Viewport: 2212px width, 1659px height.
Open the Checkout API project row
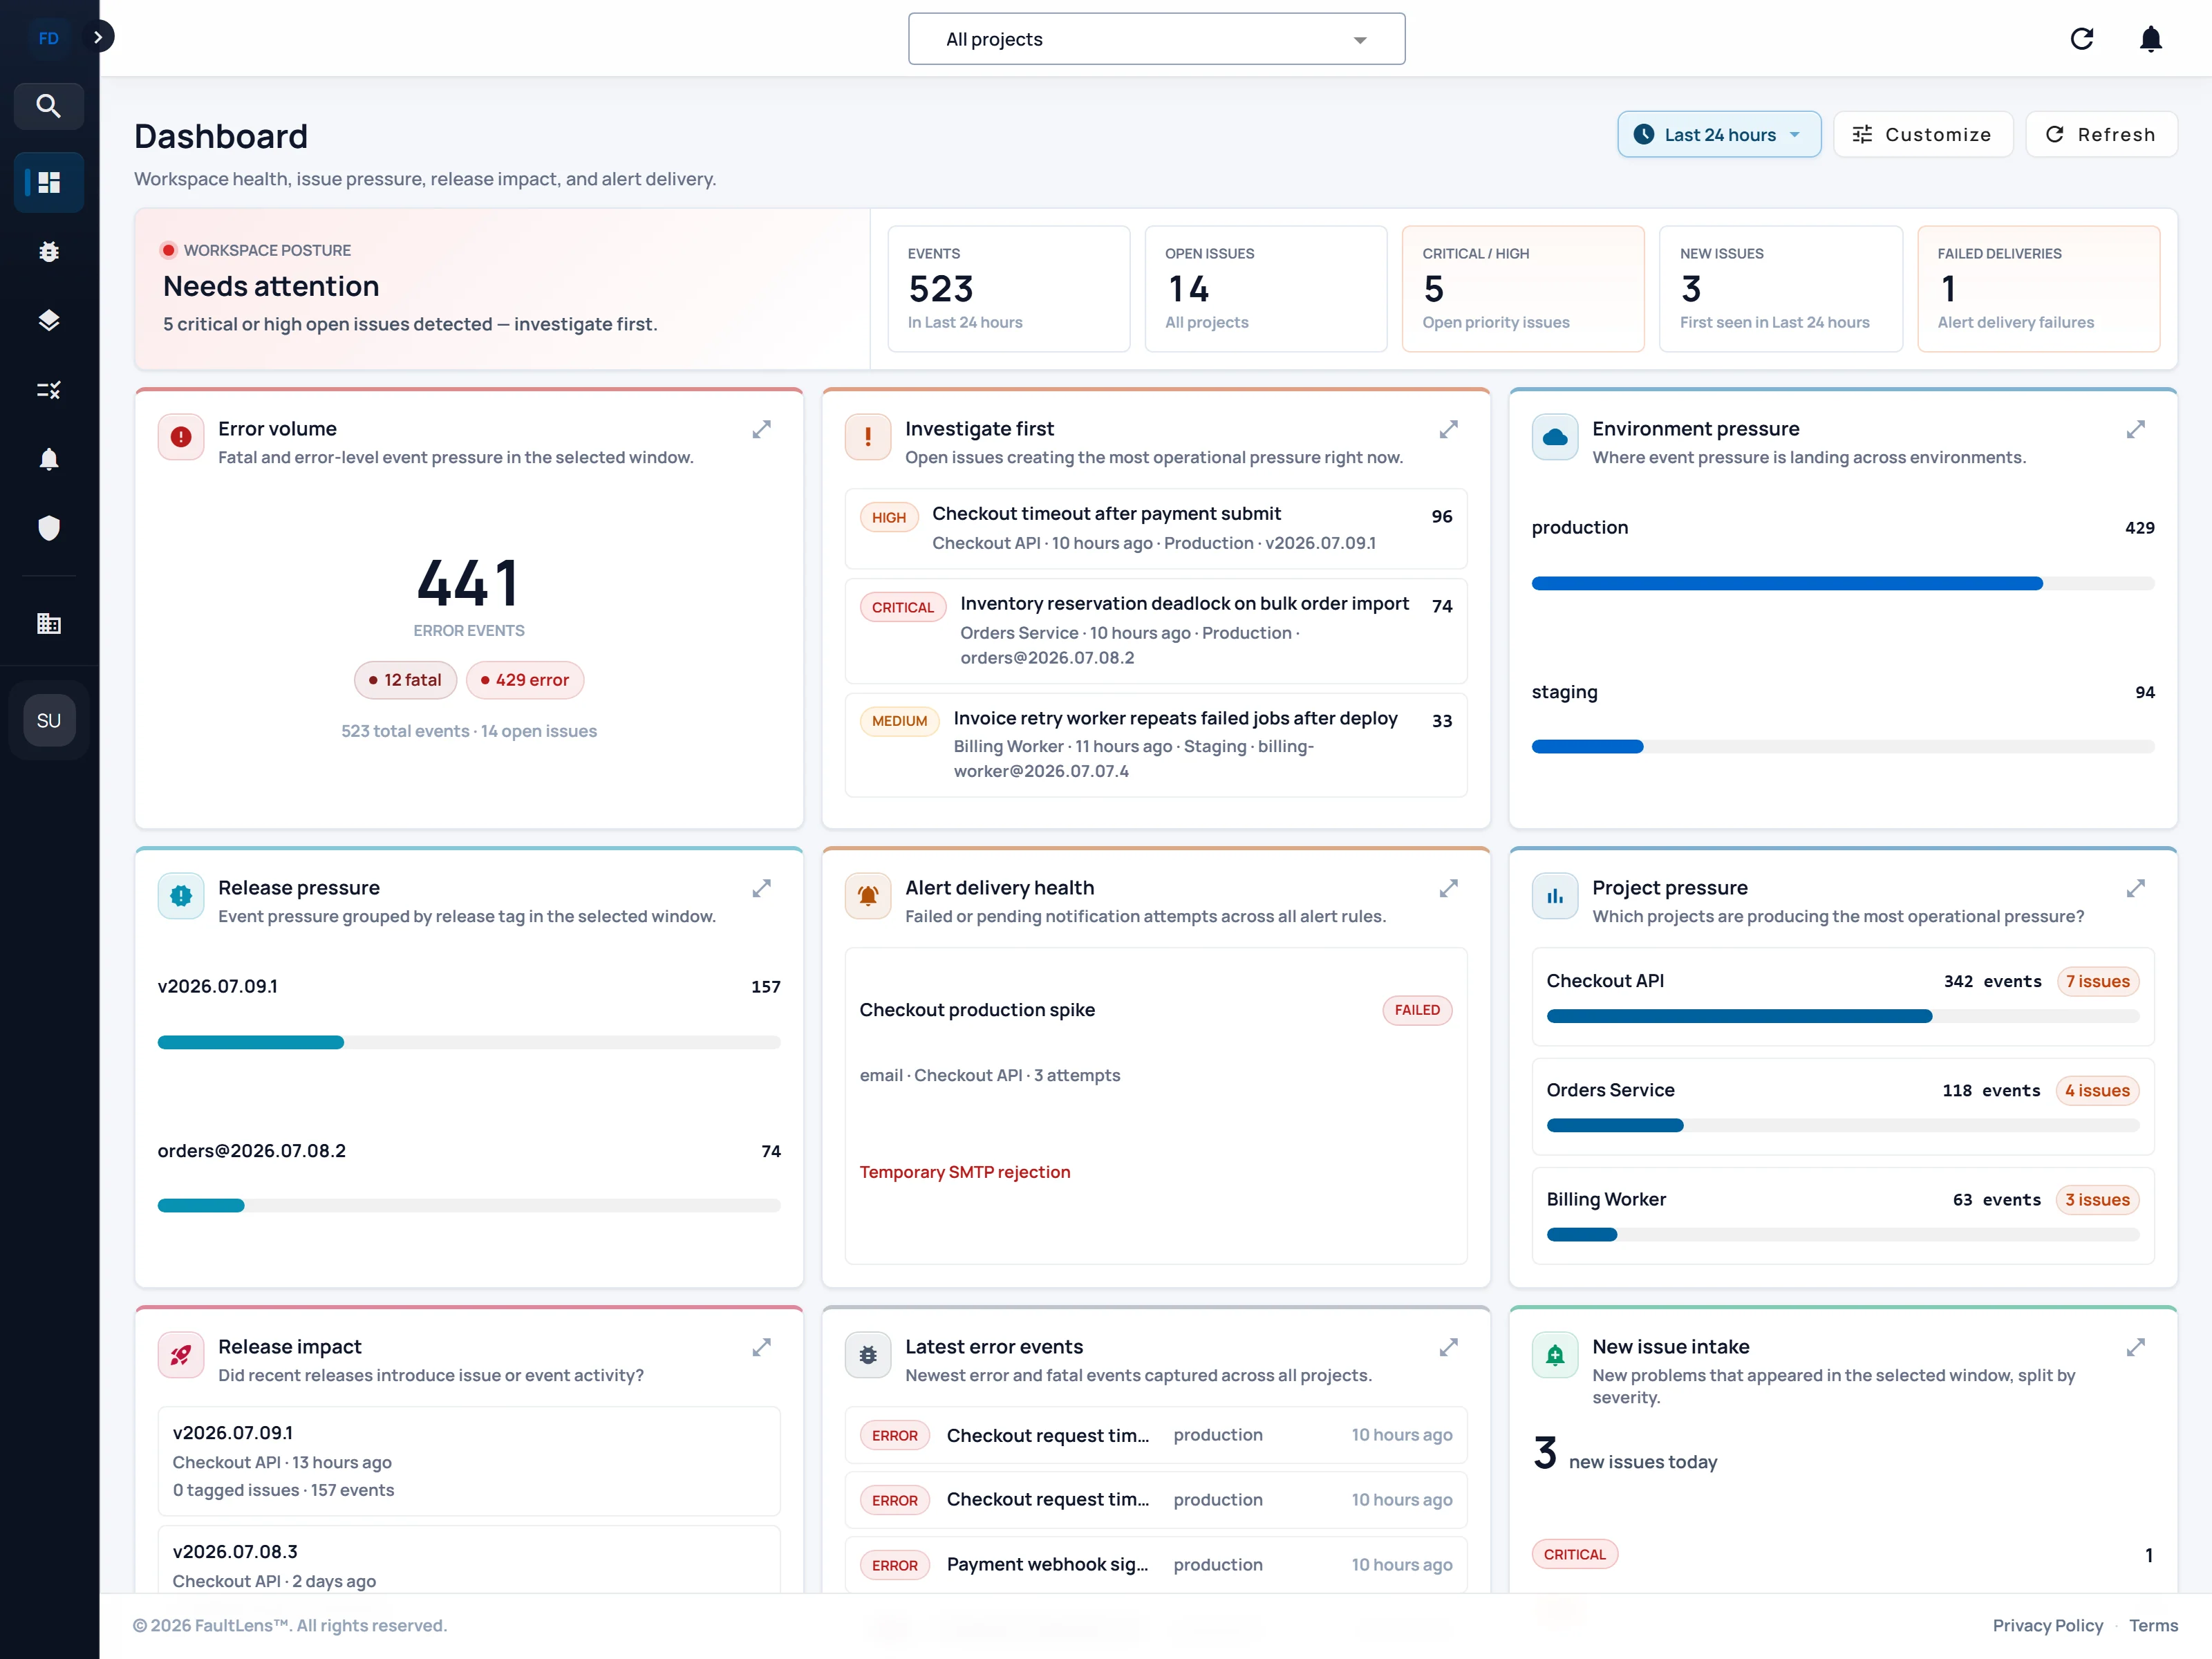(1843, 997)
